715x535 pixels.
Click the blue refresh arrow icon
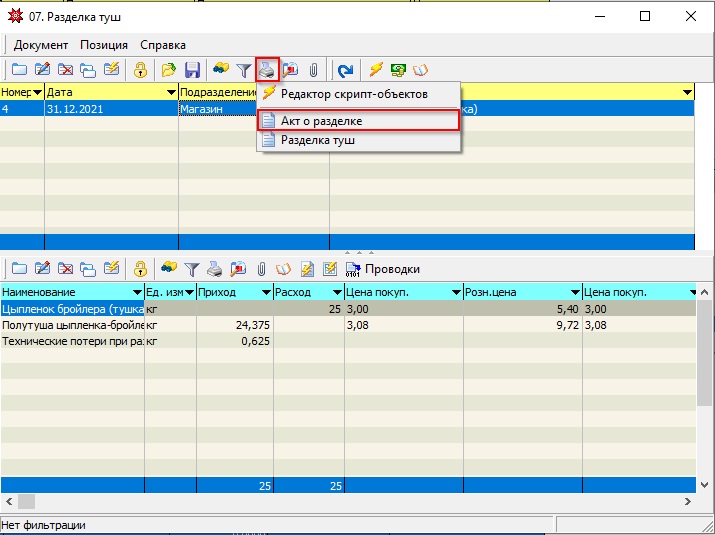(345, 70)
